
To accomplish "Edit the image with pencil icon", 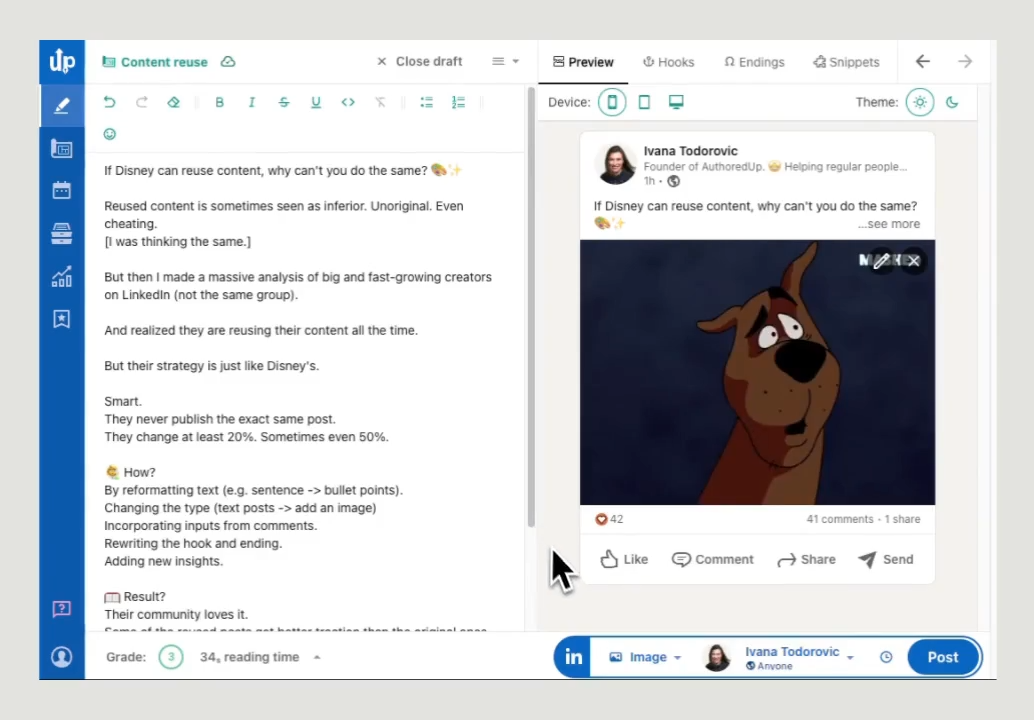I will 881,261.
